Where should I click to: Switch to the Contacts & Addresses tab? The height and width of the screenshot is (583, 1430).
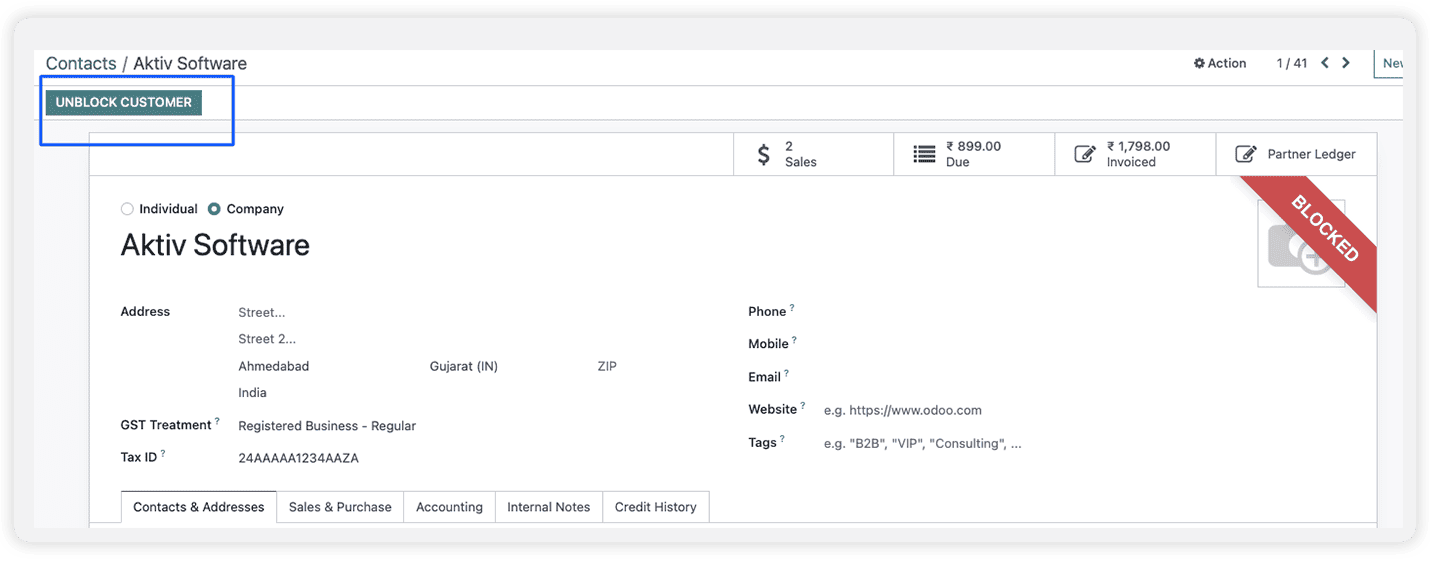pos(199,507)
